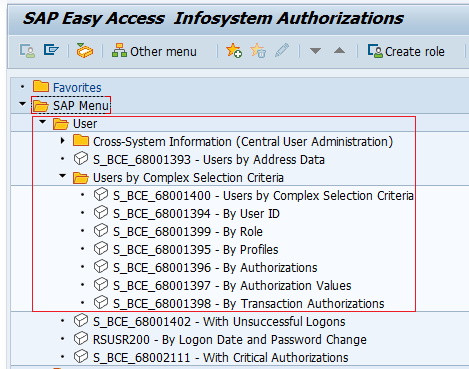Open S_BCE_68001396 - By Authorizations
The width and height of the screenshot is (469, 369).
coord(215,268)
